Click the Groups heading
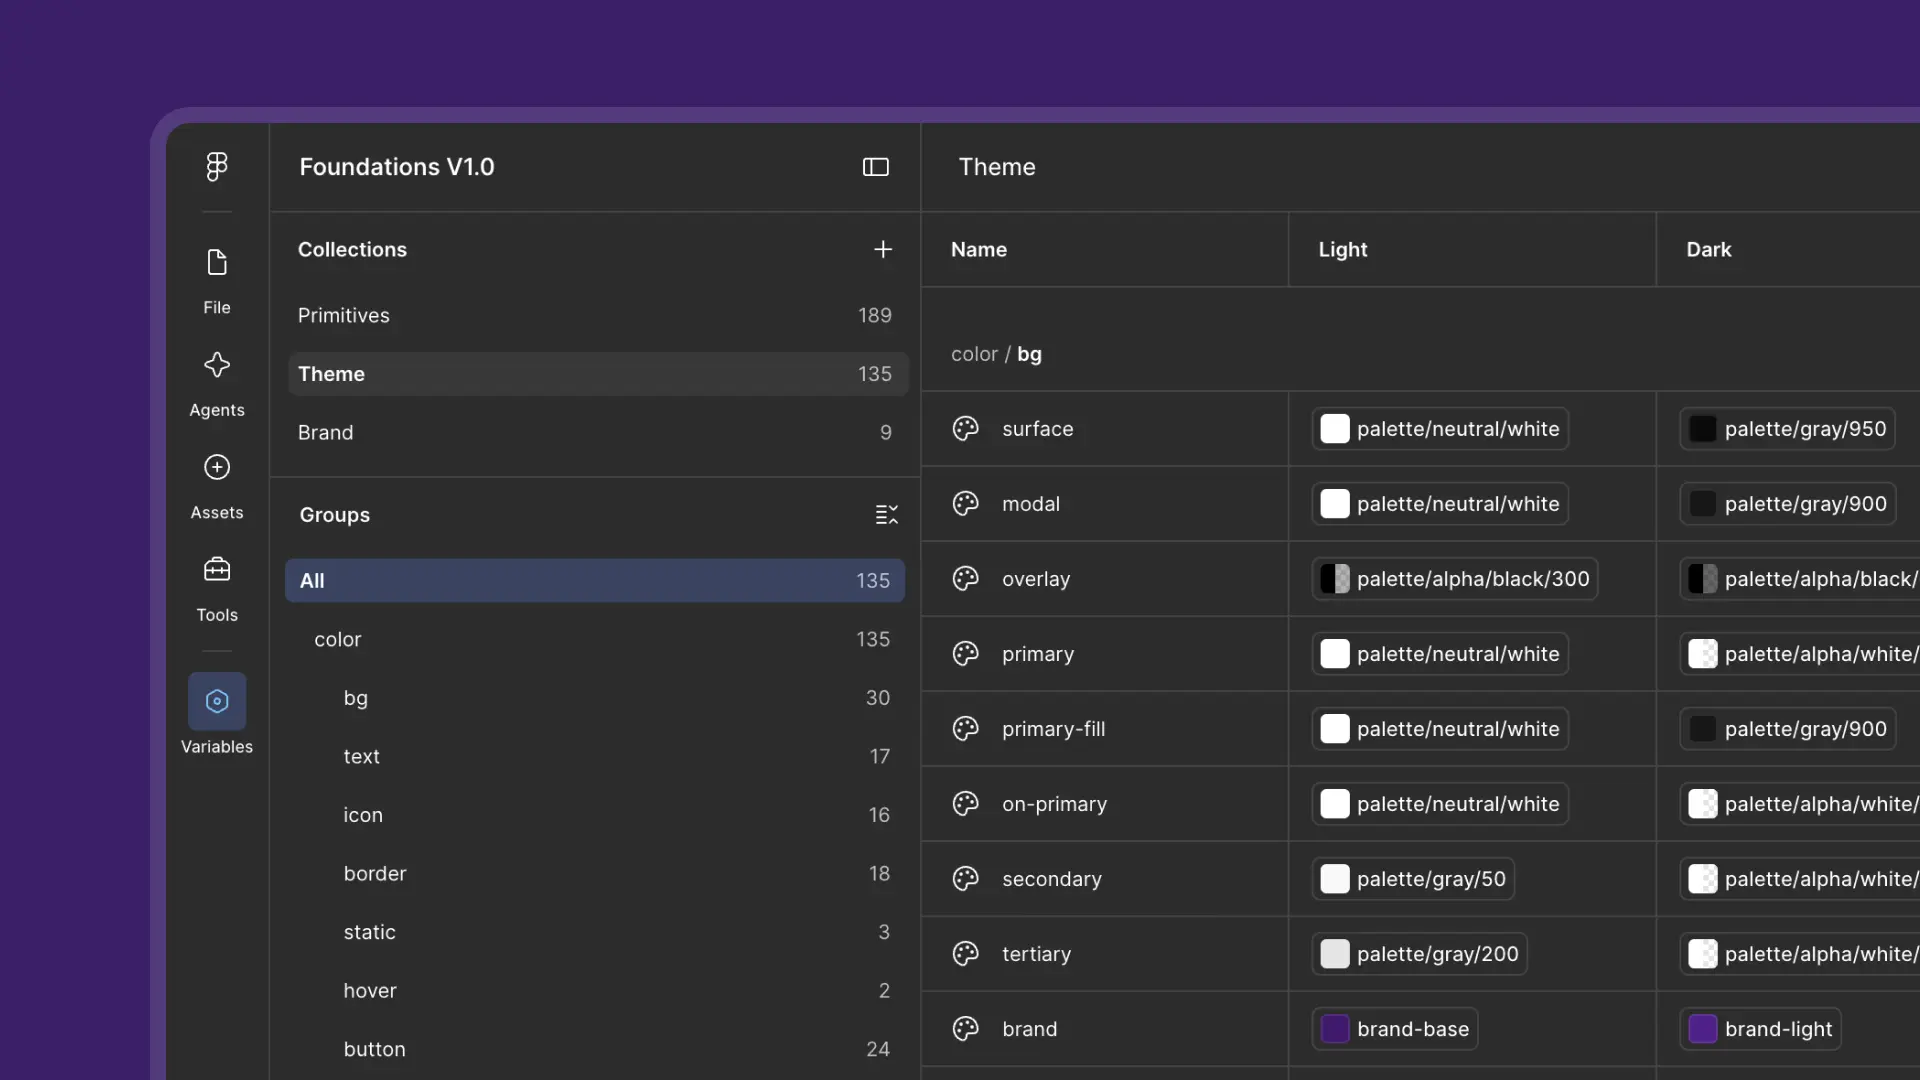 point(335,514)
